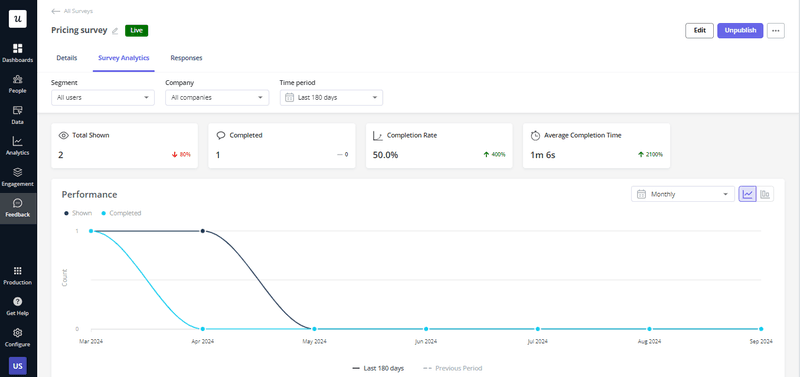Click the 1m 6s completion time value
The height and width of the screenshot is (377, 800).
click(542, 155)
